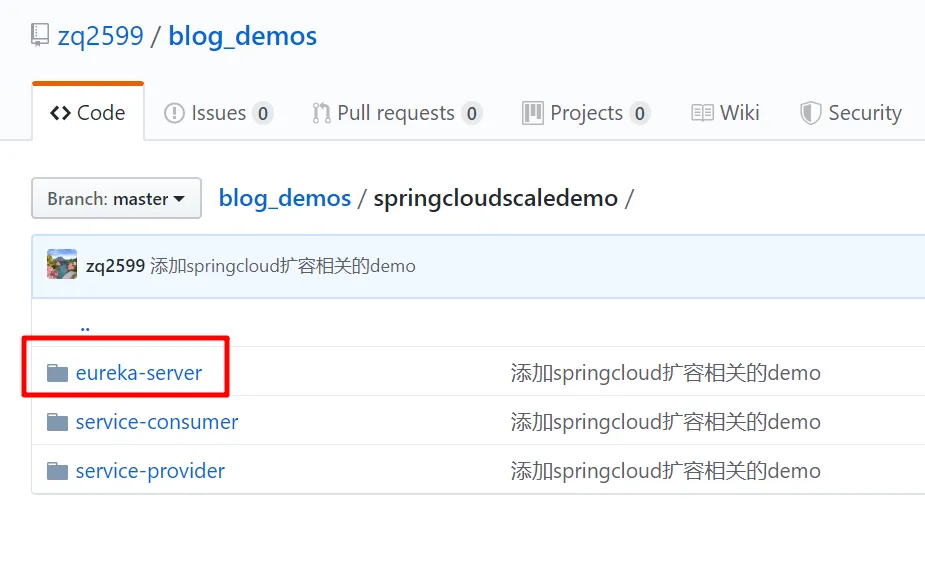Viewport: 925px width, 563px height.
Task: Navigate up via the parent directory dots
Action: 85,328
